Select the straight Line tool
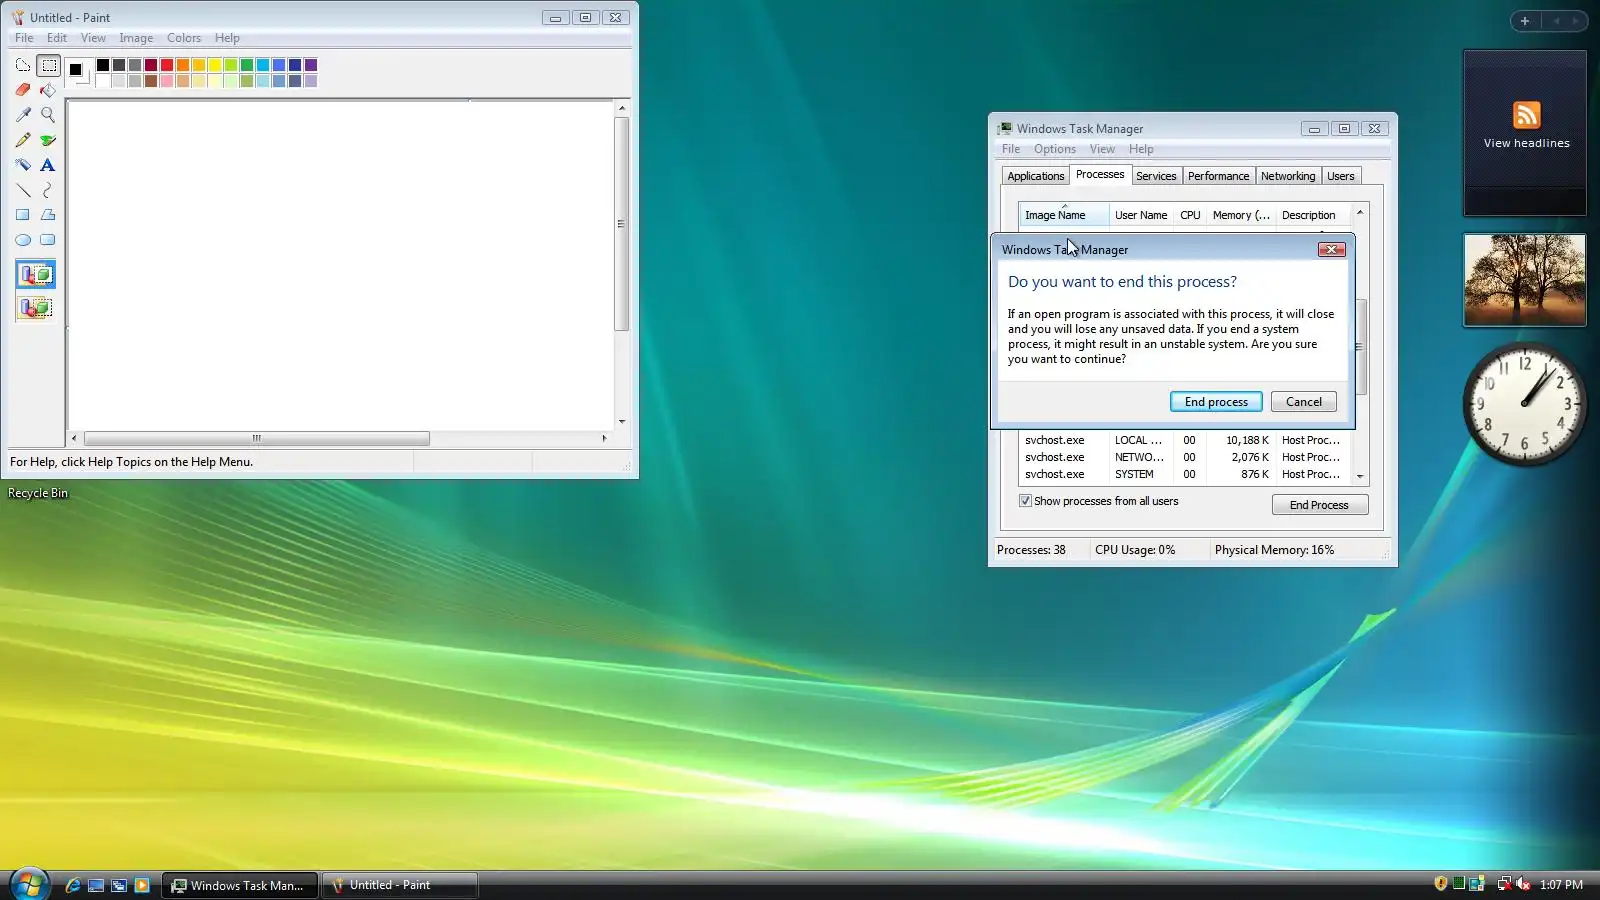This screenshot has width=1600, height=900. click(23, 190)
